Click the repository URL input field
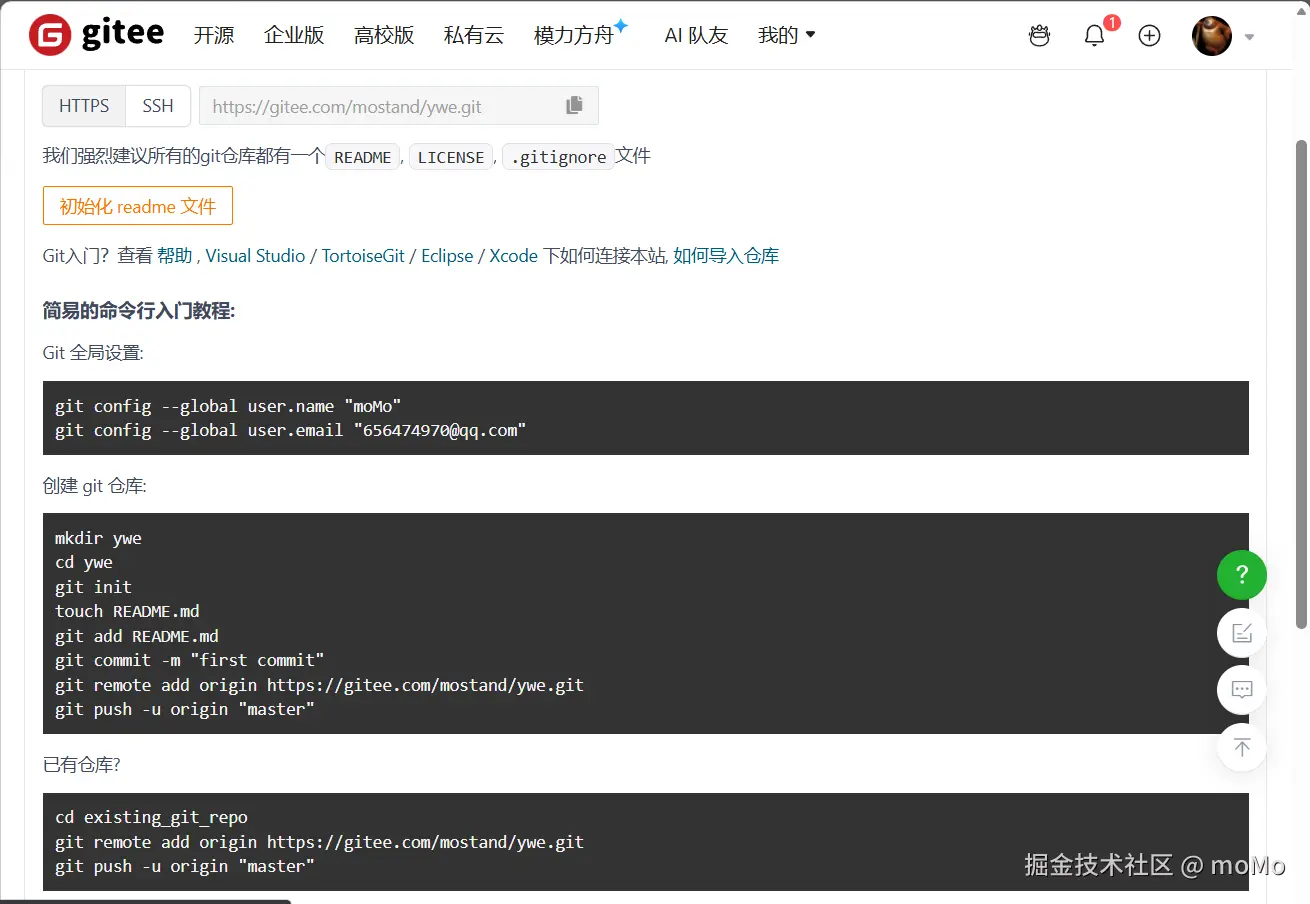Screen dimensions: 1310x904 (399, 106)
